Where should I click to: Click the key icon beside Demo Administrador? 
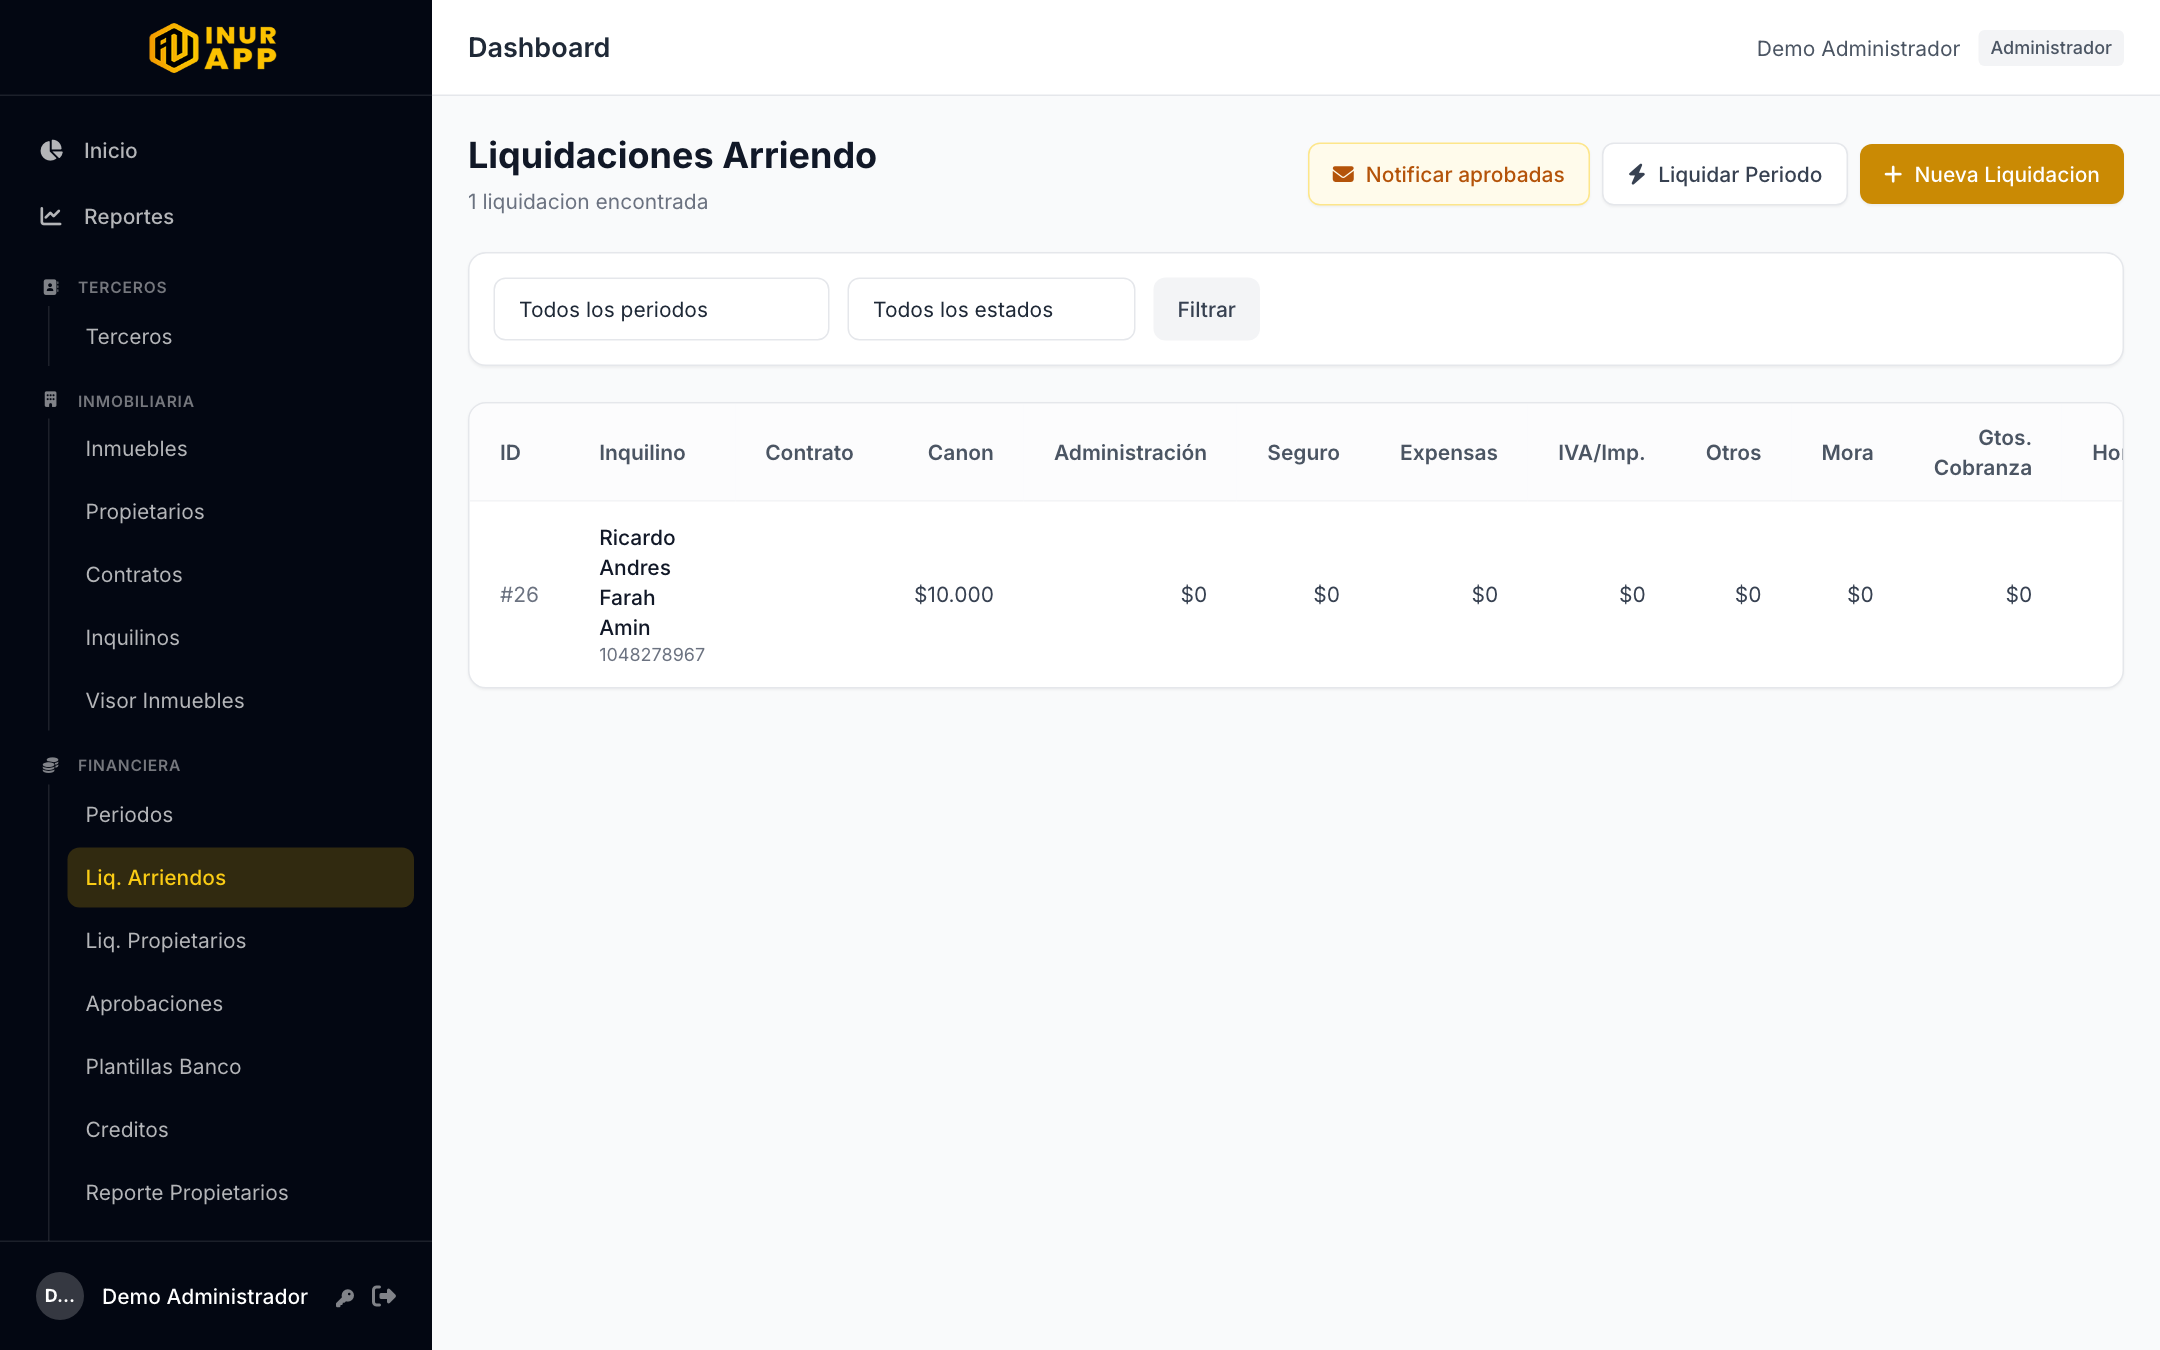345,1297
